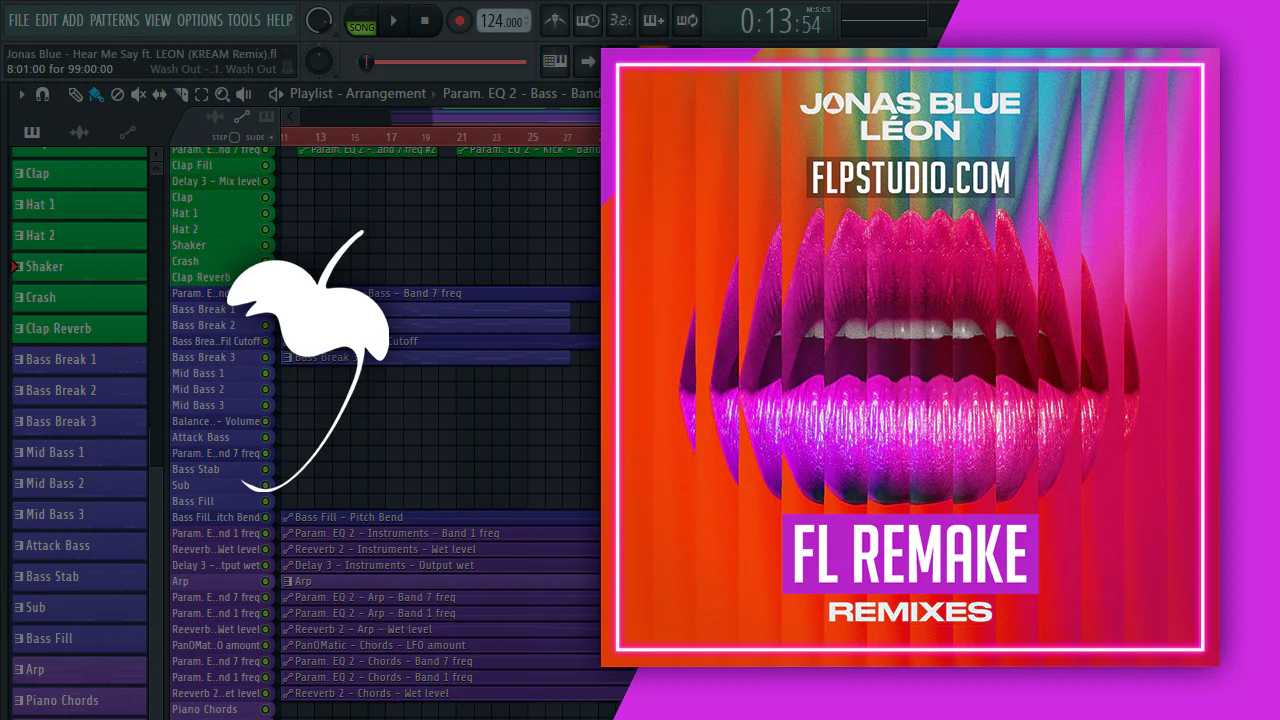Select the Mute tool
1280x720 pixels.
pyautogui.click(x=138, y=94)
